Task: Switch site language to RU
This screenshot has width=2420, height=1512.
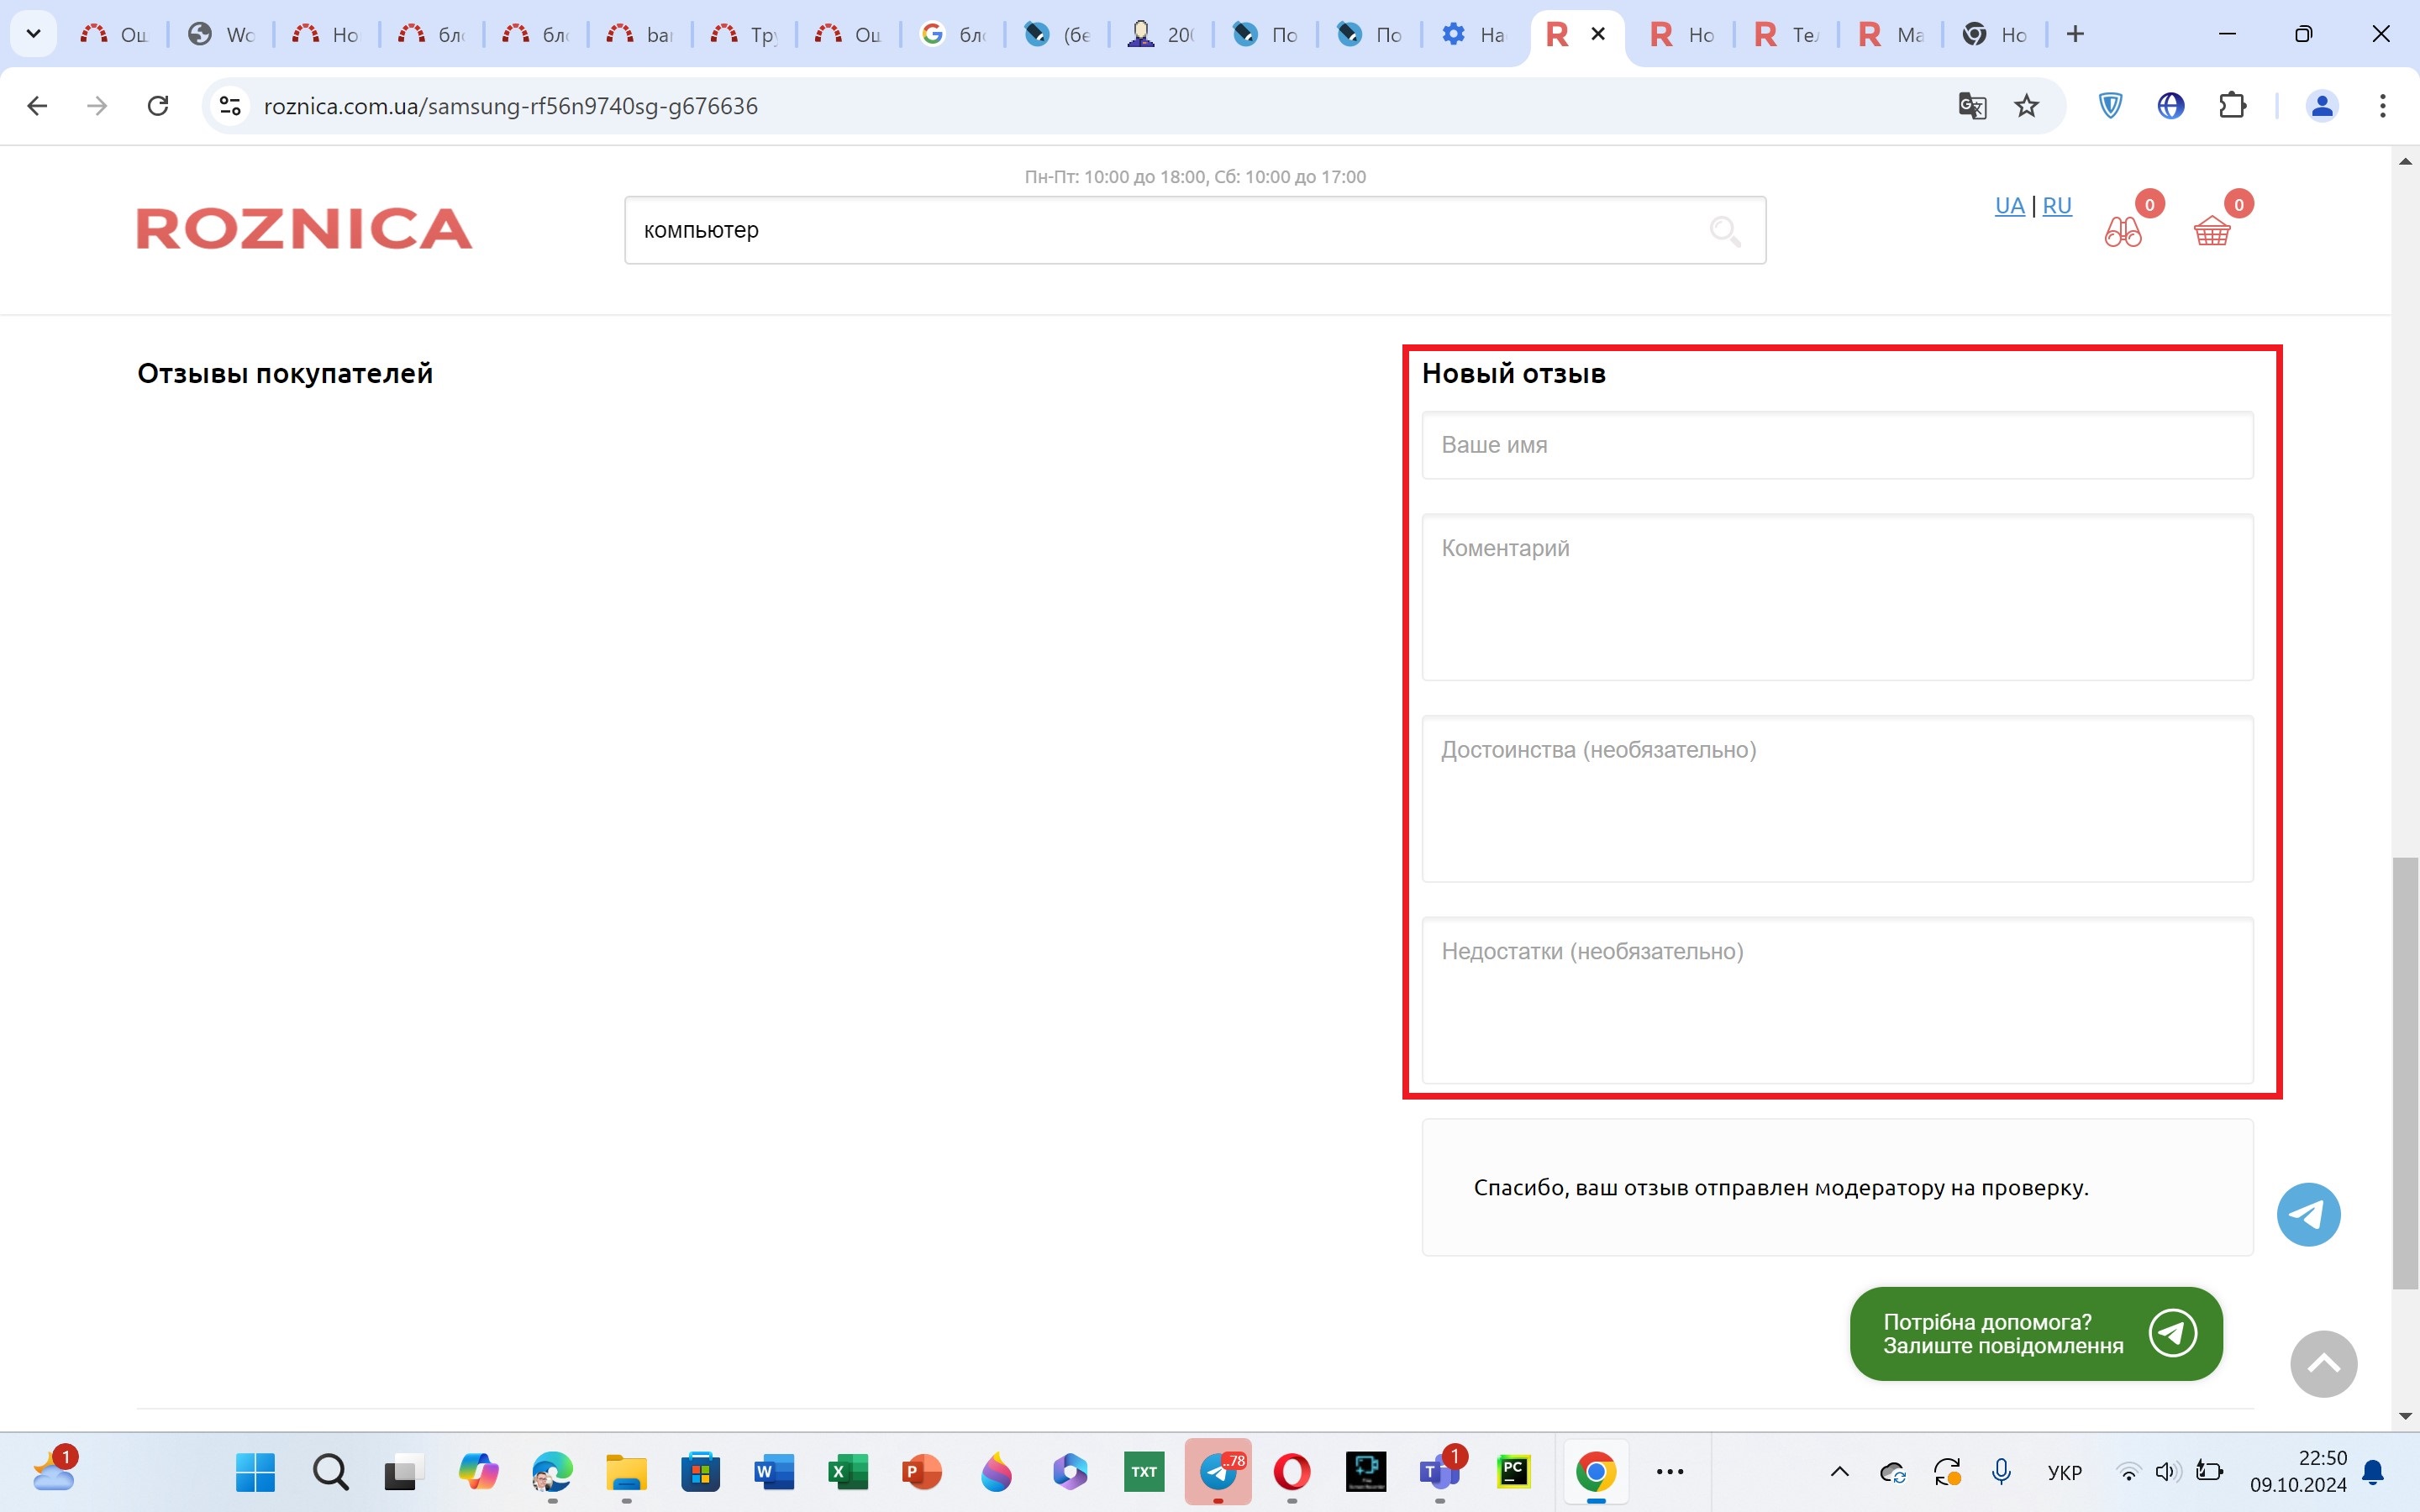Action: coord(2056,206)
